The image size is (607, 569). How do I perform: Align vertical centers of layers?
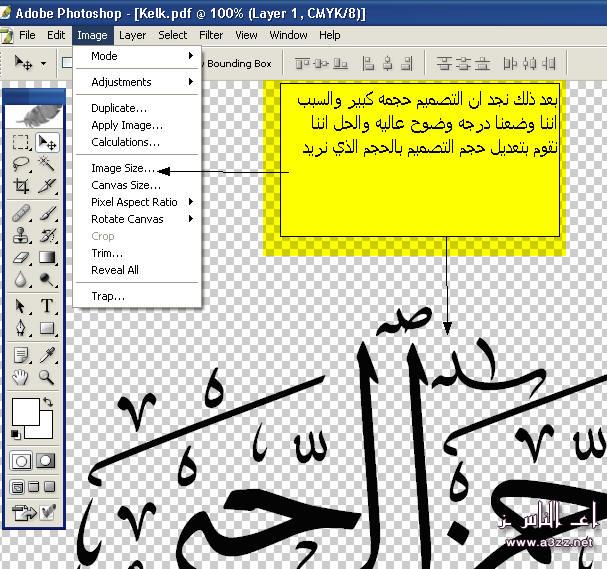coord(321,63)
